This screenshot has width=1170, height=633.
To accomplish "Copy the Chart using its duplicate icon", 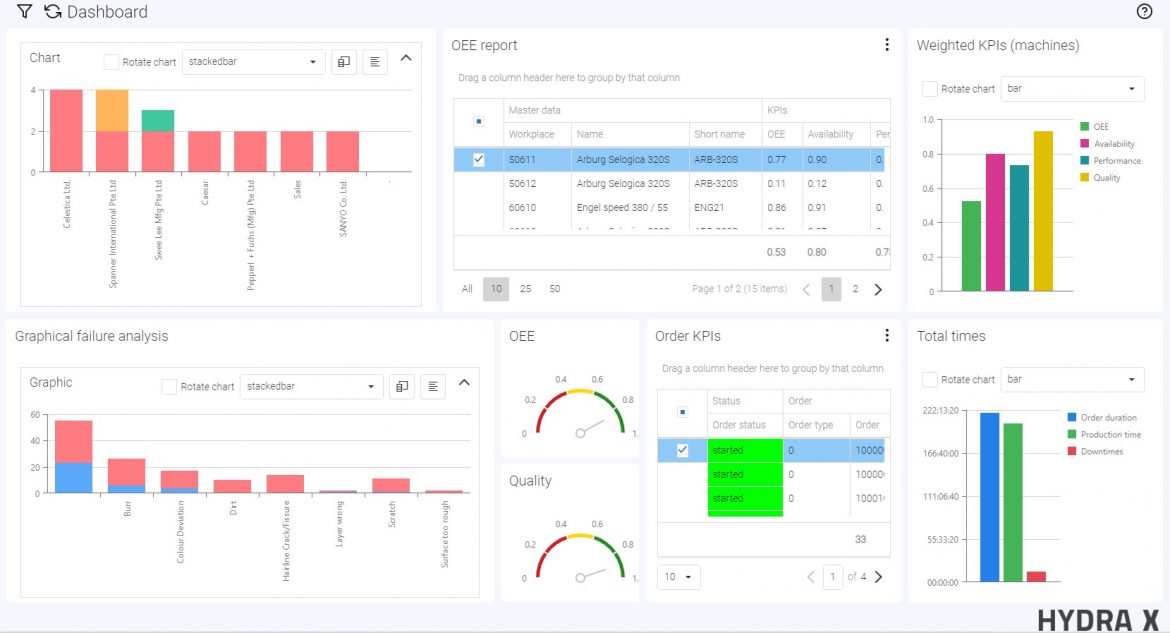I will point(343,61).
